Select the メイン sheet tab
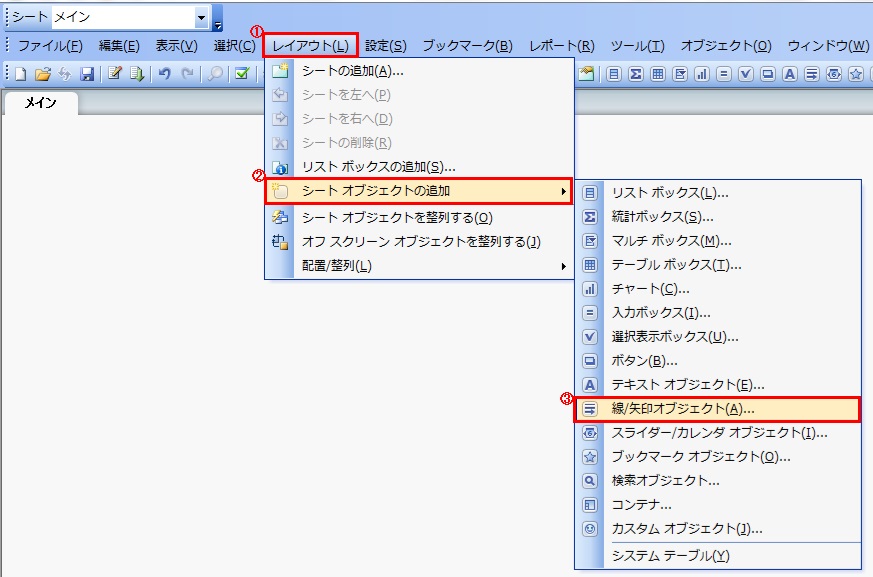 tap(41, 102)
